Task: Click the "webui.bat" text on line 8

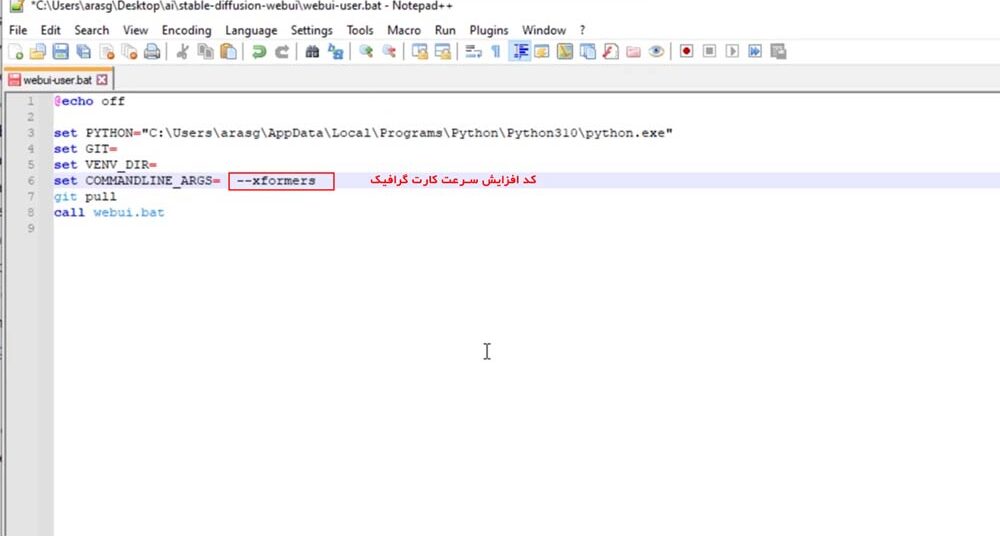Action: click(x=129, y=212)
